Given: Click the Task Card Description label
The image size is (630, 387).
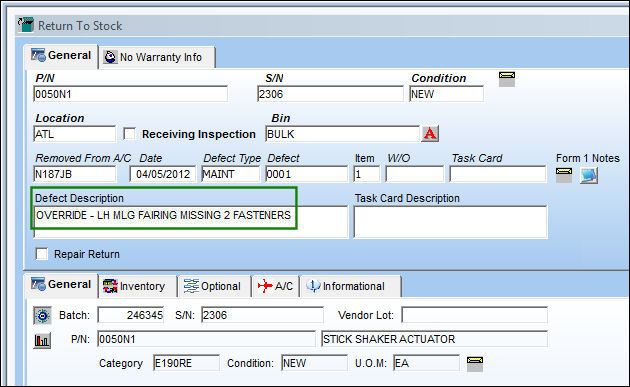Looking at the screenshot, I should click(407, 198).
